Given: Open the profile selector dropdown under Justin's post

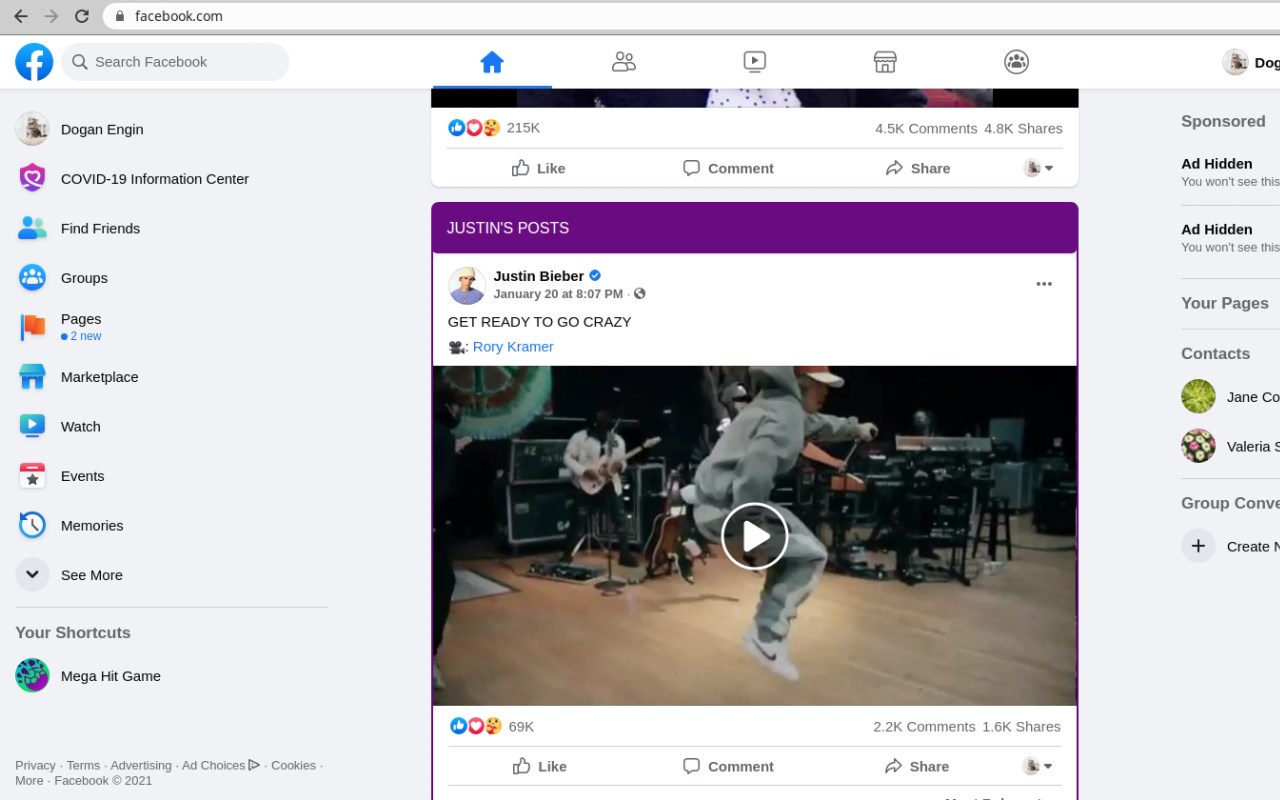Looking at the screenshot, I should [x=1038, y=766].
